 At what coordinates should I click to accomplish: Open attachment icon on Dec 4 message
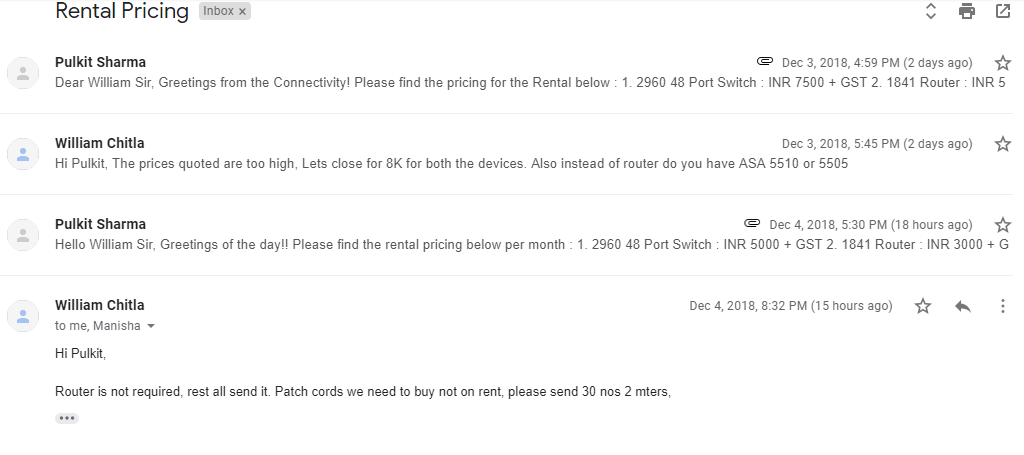tap(753, 224)
